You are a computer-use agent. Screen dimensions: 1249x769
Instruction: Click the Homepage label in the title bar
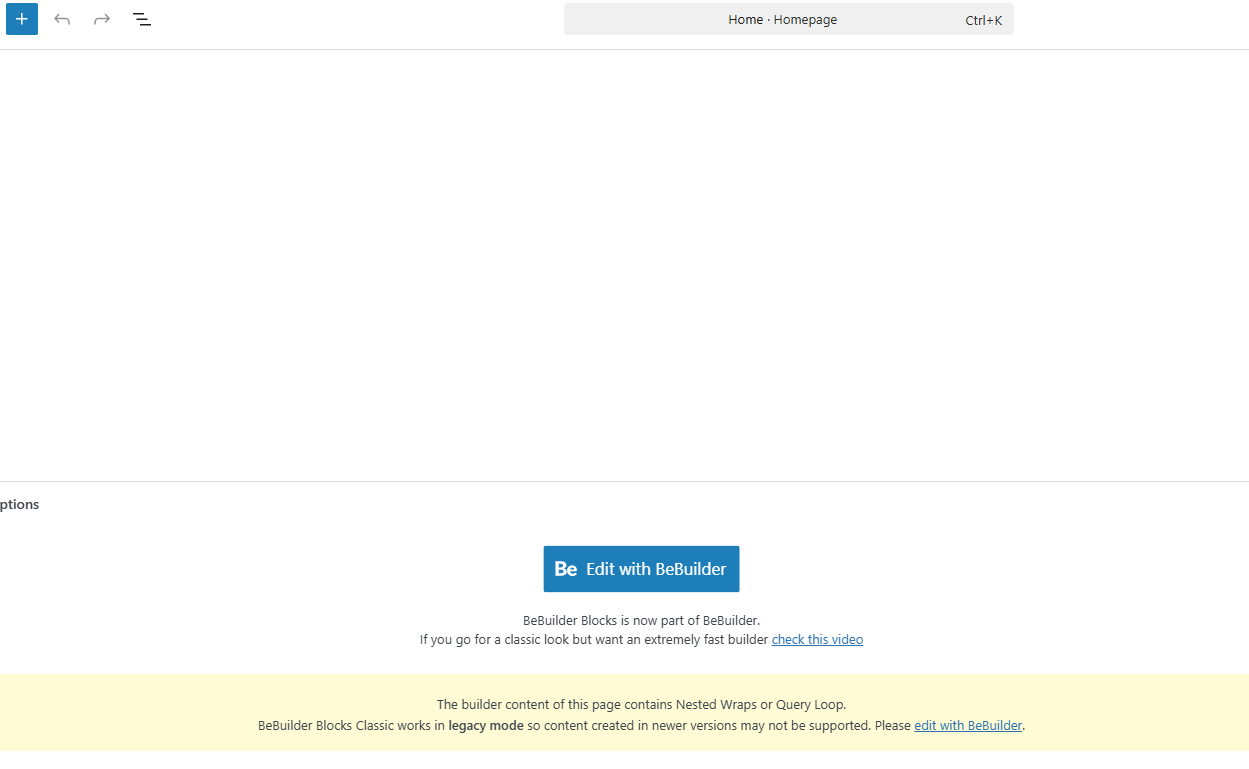(x=805, y=20)
